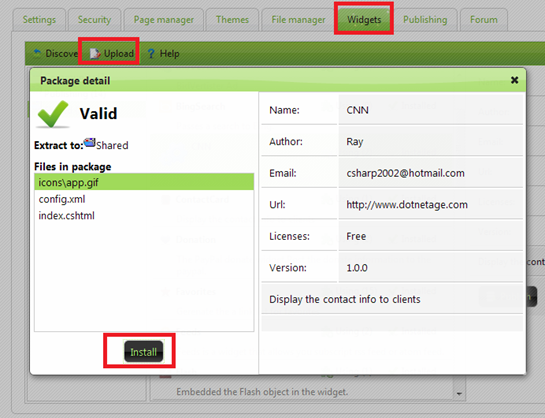Viewport: 545px width, 418px height.
Task: Click the Name value CNN
Action: coord(357,110)
